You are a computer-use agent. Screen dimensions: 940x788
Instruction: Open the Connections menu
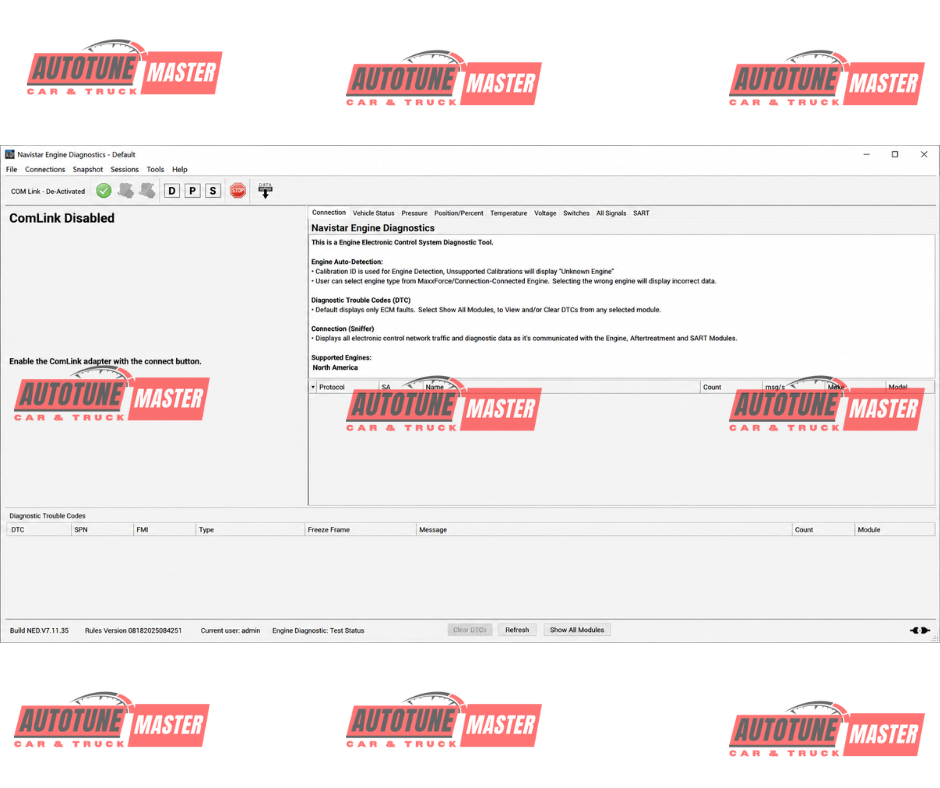pyautogui.click(x=45, y=169)
